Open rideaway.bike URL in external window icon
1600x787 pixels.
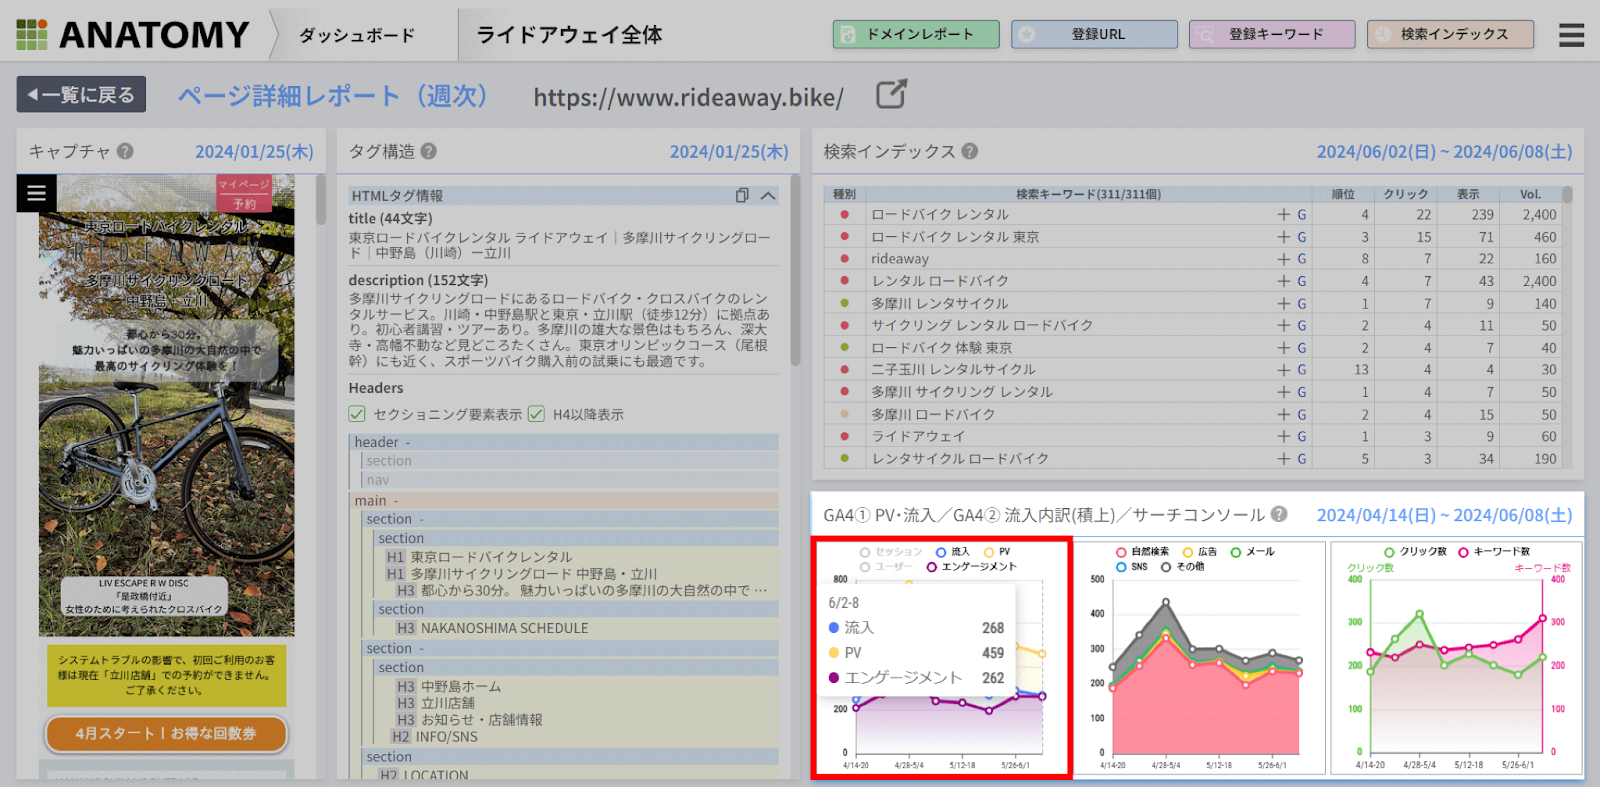click(891, 95)
